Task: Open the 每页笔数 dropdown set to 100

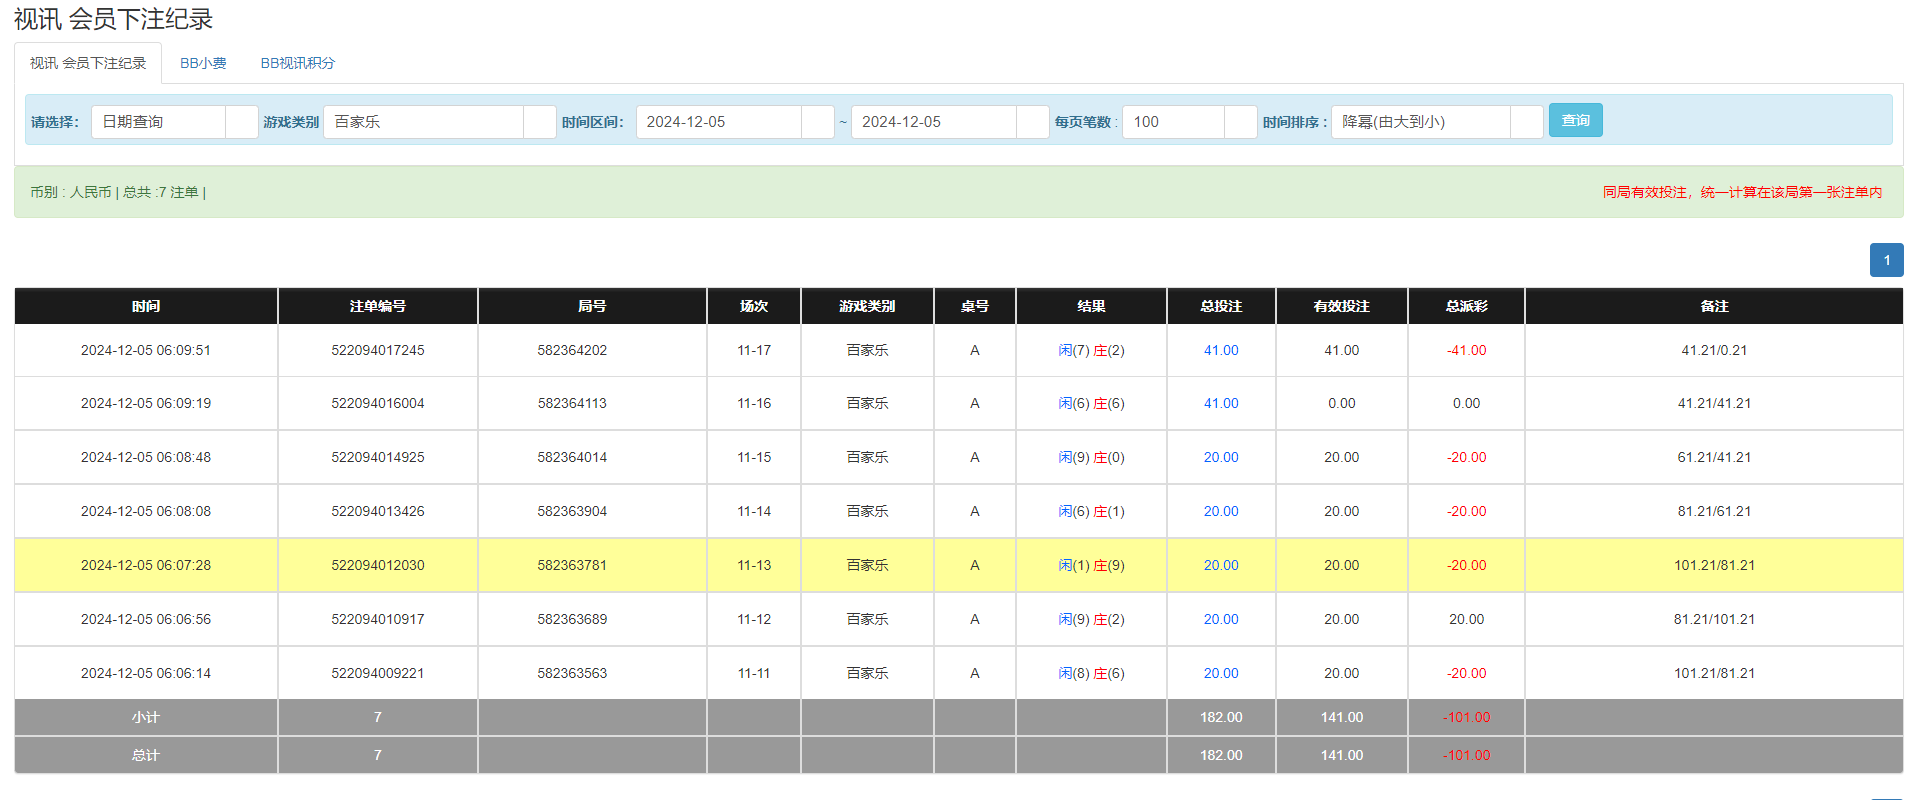Action: tap(1188, 122)
